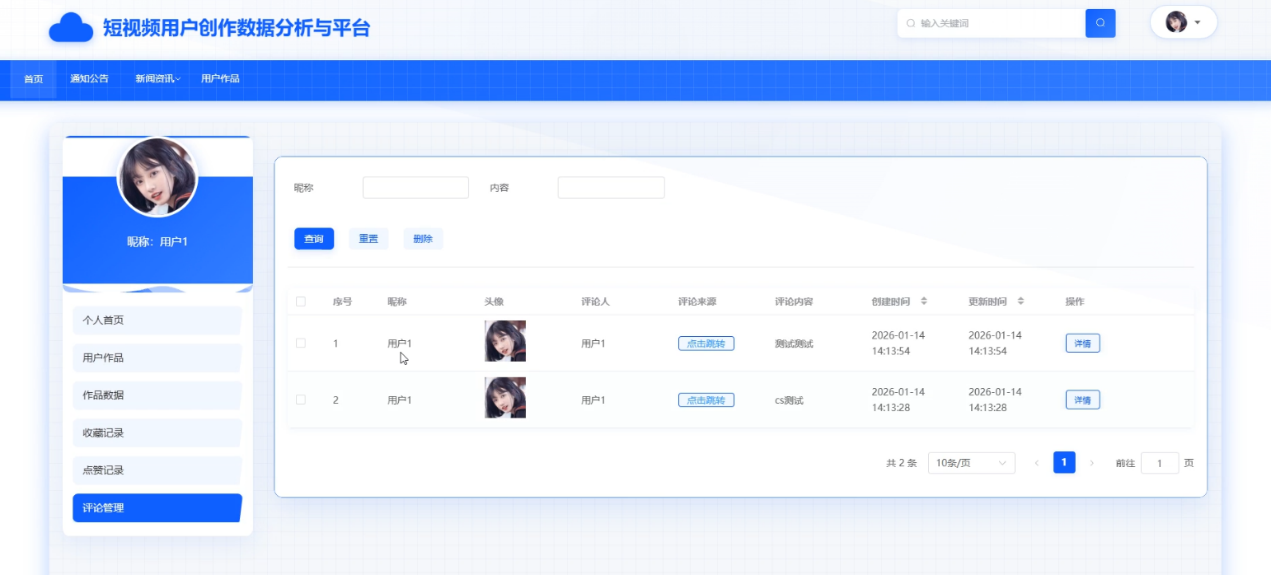Select 作品数据 in the sidebar

point(157,395)
